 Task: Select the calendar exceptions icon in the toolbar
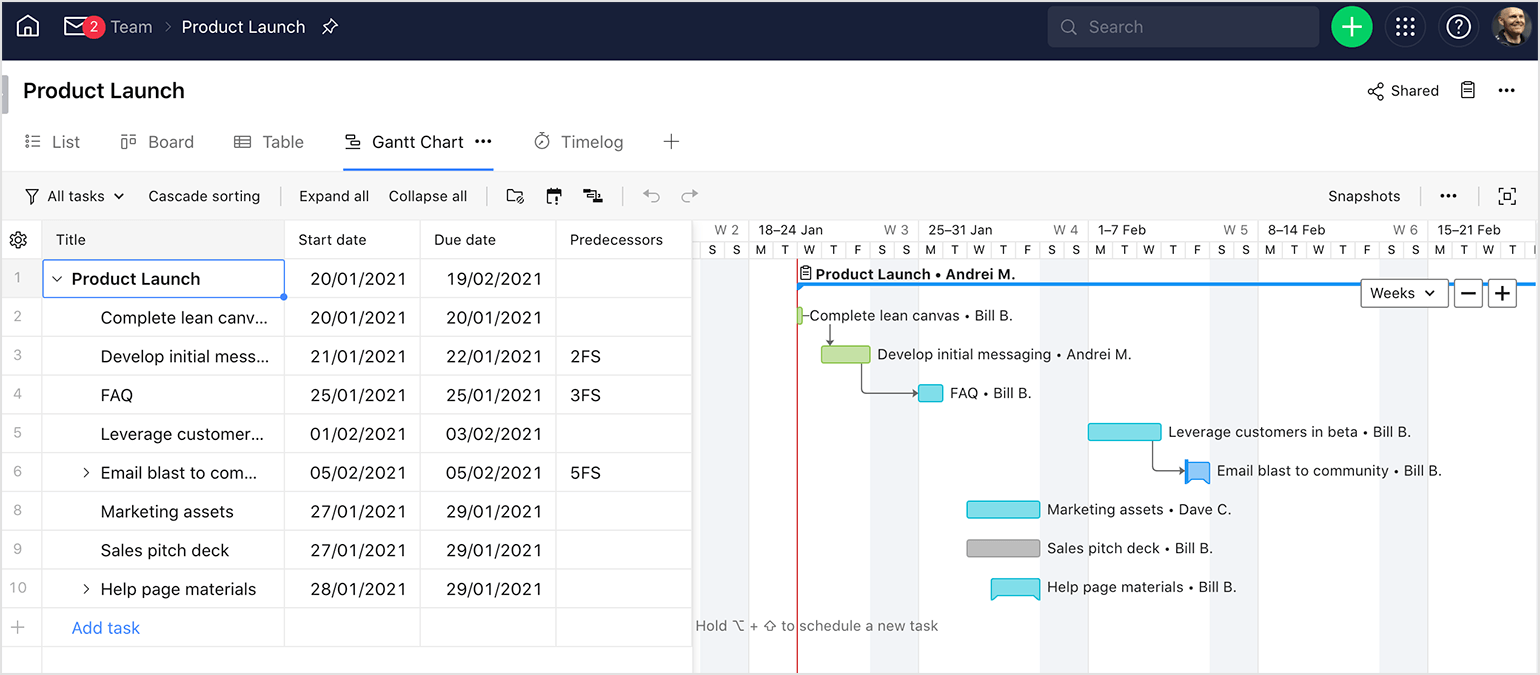554,196
